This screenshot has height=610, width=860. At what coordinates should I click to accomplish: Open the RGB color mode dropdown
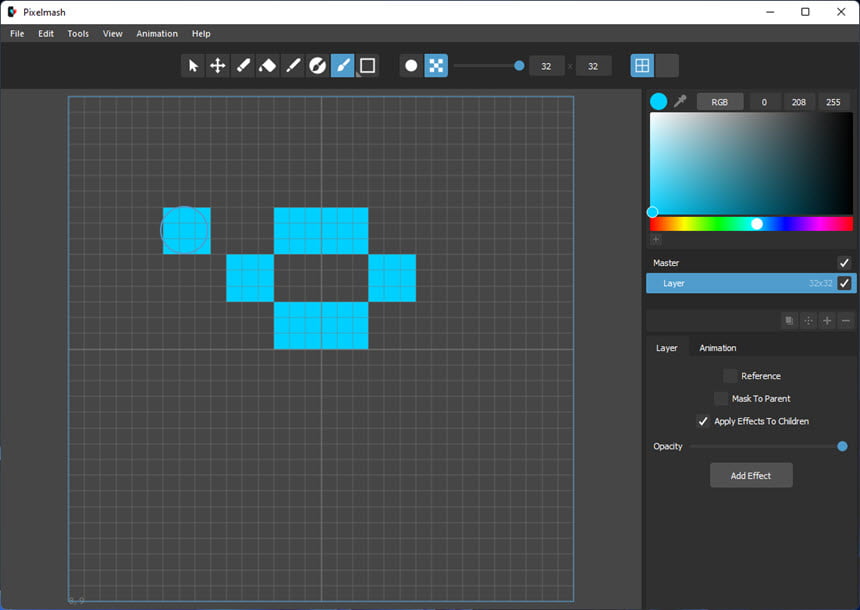720,102
